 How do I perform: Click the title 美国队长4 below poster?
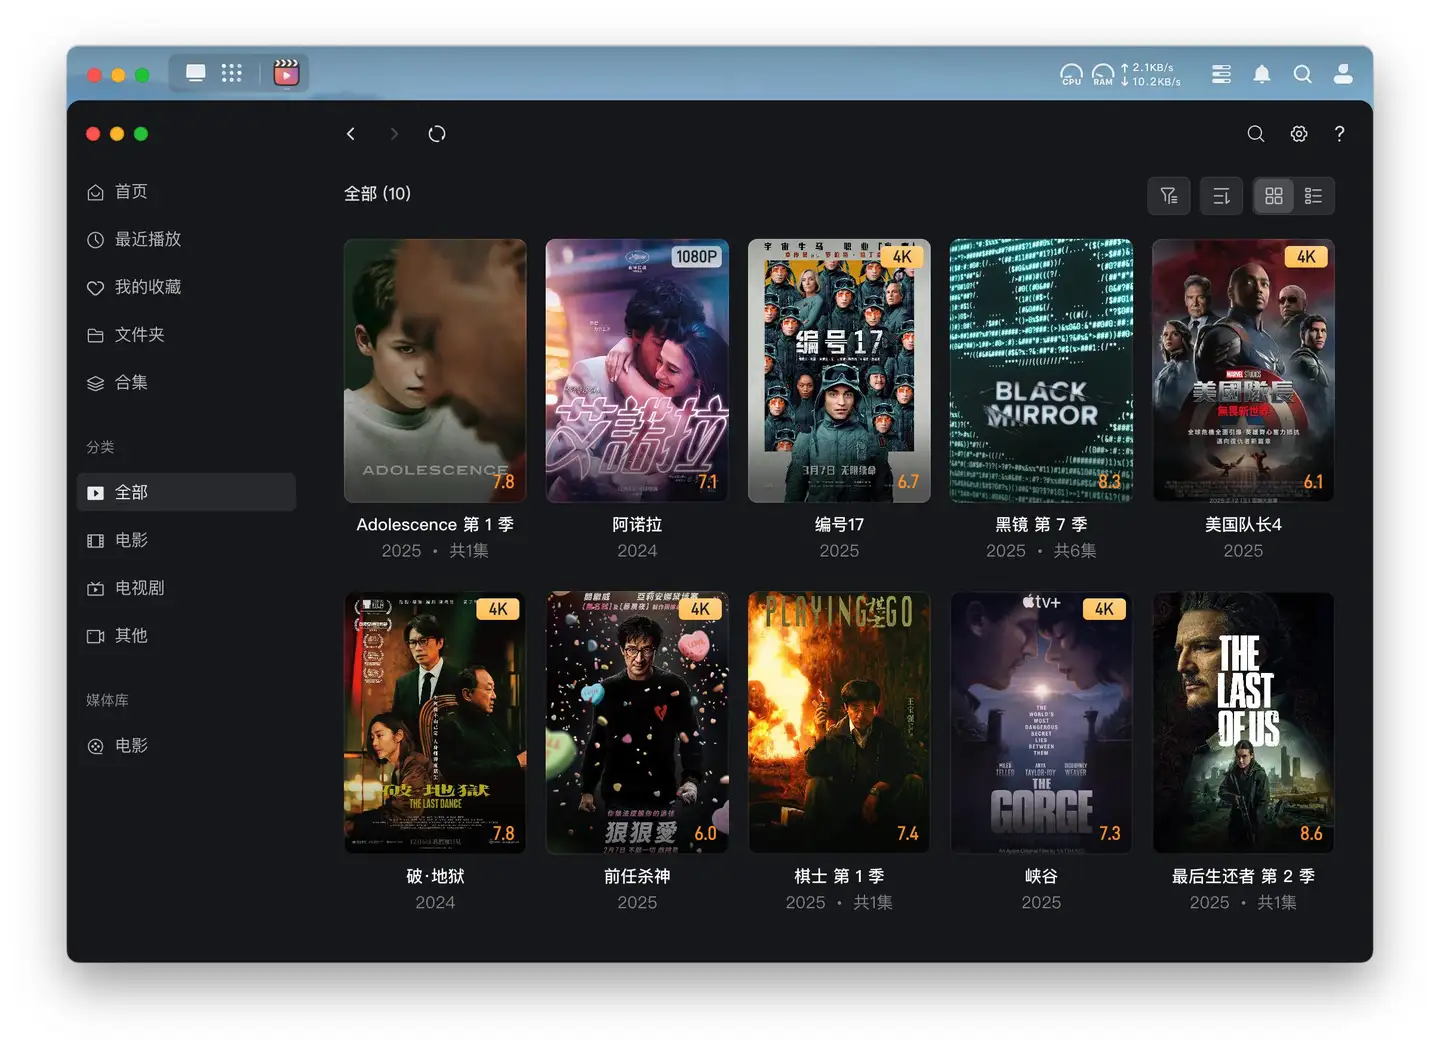click(1243, 525)
